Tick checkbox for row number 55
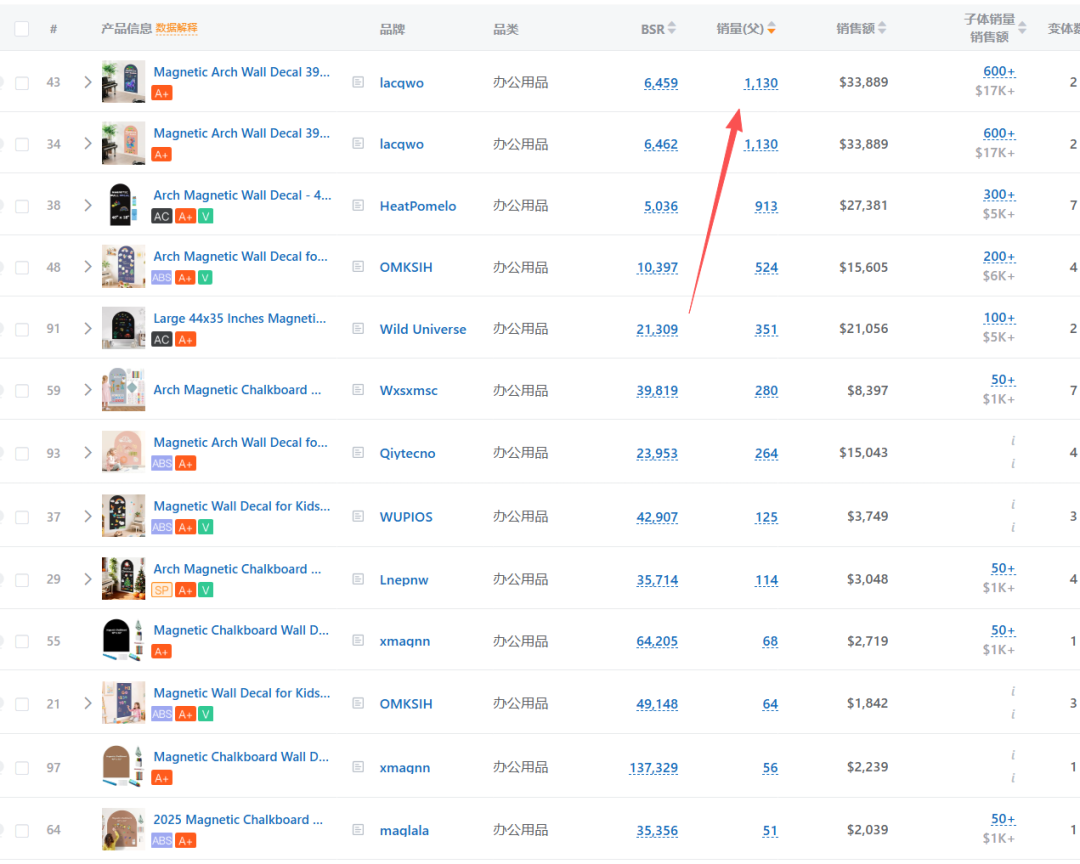Image resolution: width=1080 pixels, height=864 pixels. click(22, 641)
